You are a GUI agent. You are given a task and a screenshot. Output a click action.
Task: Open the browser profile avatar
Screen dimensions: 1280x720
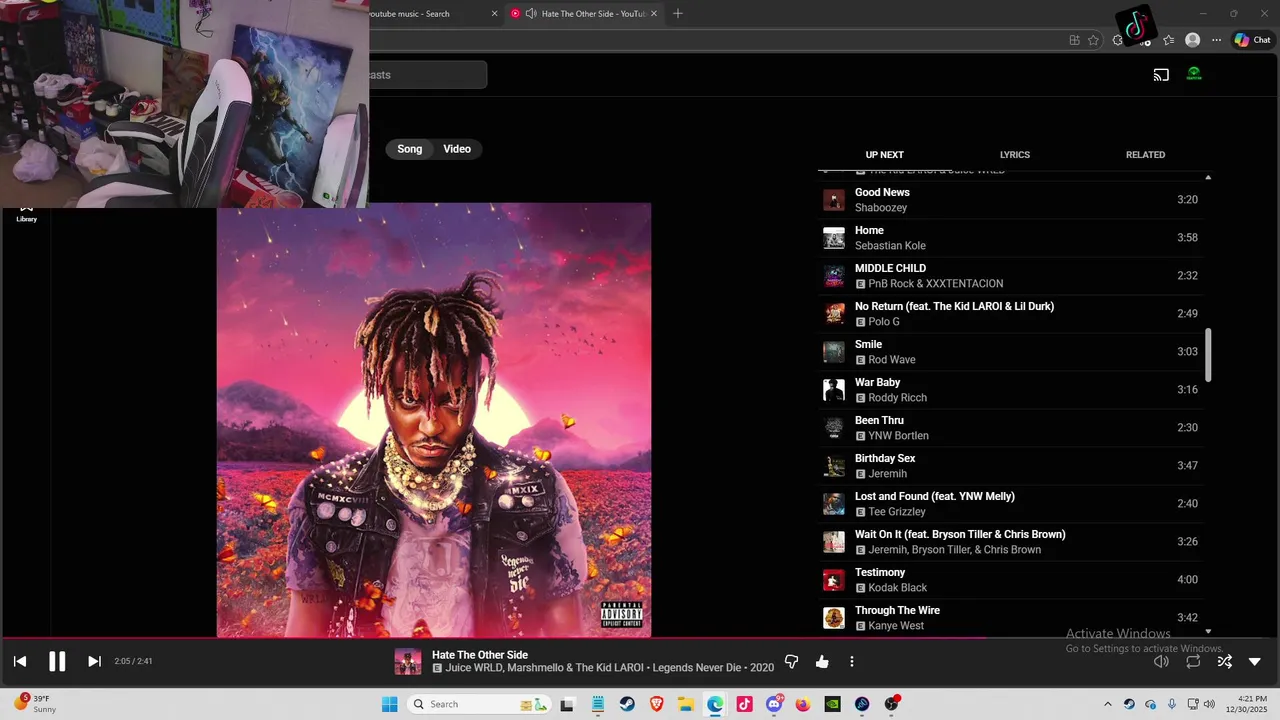[x=1192, y=40]
